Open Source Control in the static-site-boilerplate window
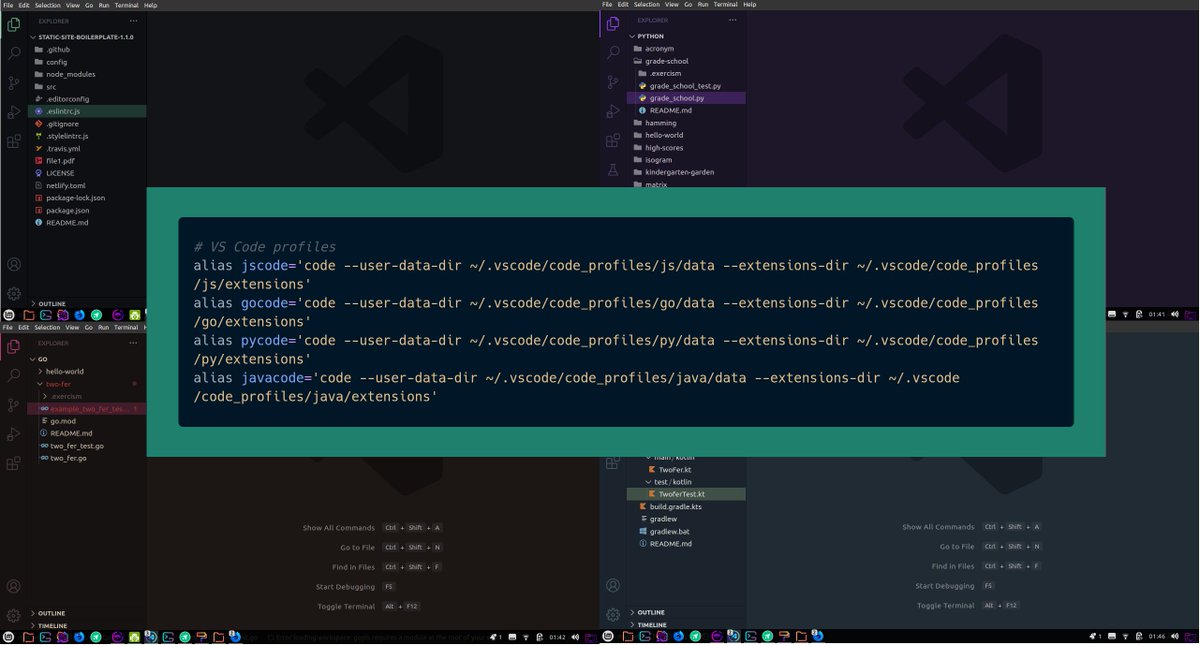The image size is (1200, 645). [x=14, y=83]
